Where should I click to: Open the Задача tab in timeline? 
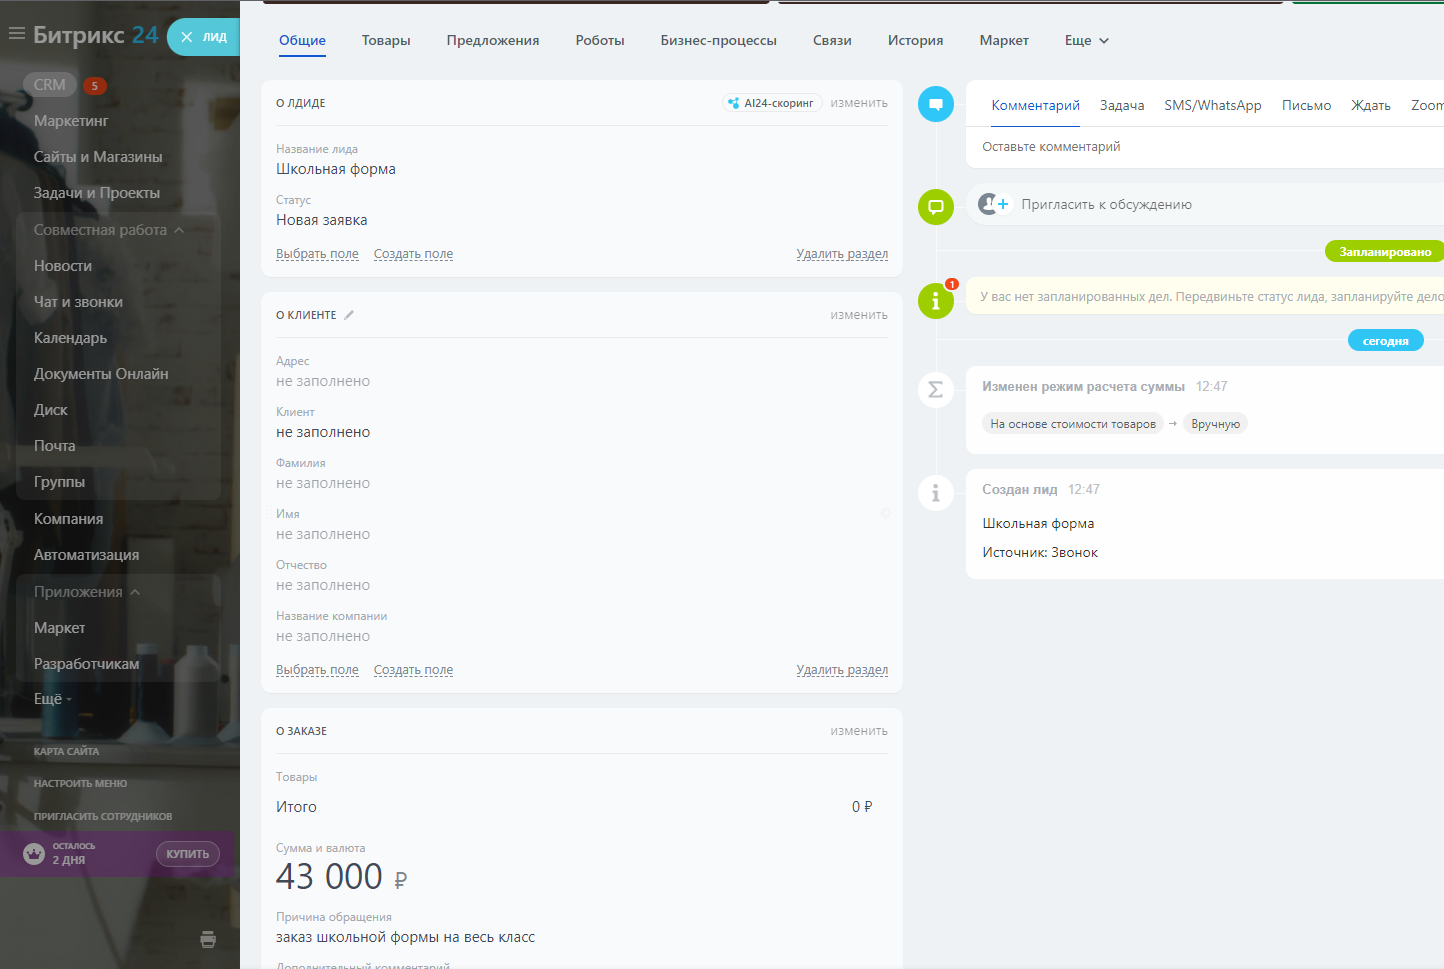(1122, 105)
